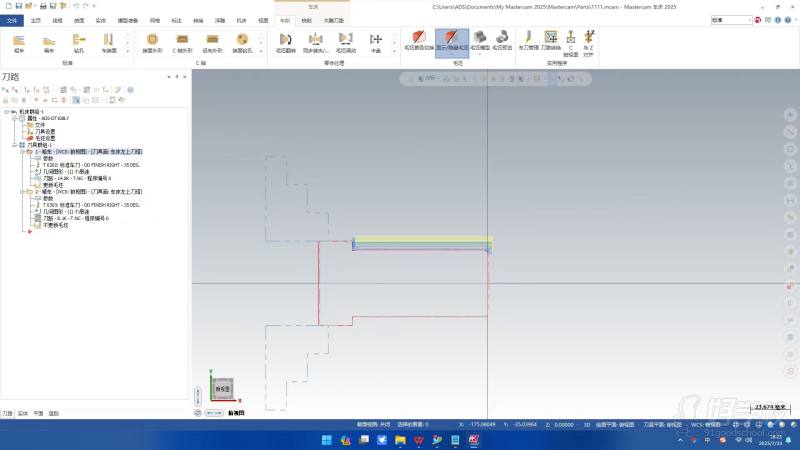This screenshot has height=450, width=800.
Task: Click the 毛坯设置 stock setup entry
Action: coord(45,137)
